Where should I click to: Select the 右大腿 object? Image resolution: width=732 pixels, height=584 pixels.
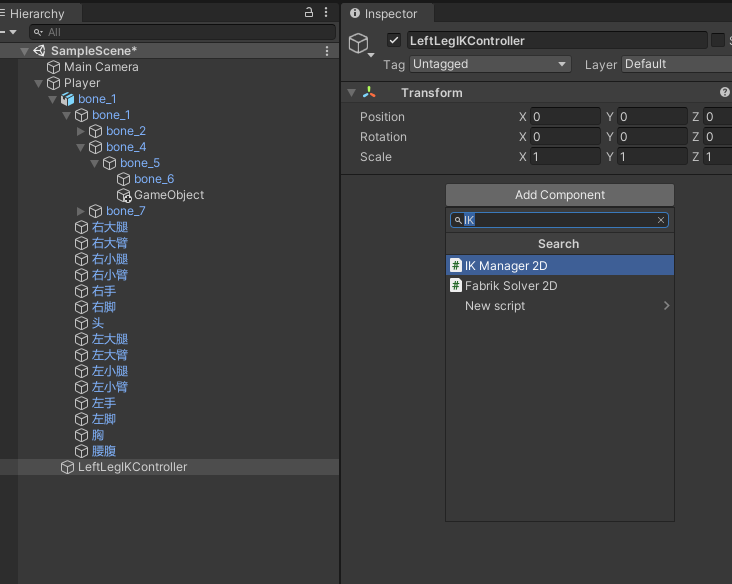pyautogui.click(x=110, y=227)
